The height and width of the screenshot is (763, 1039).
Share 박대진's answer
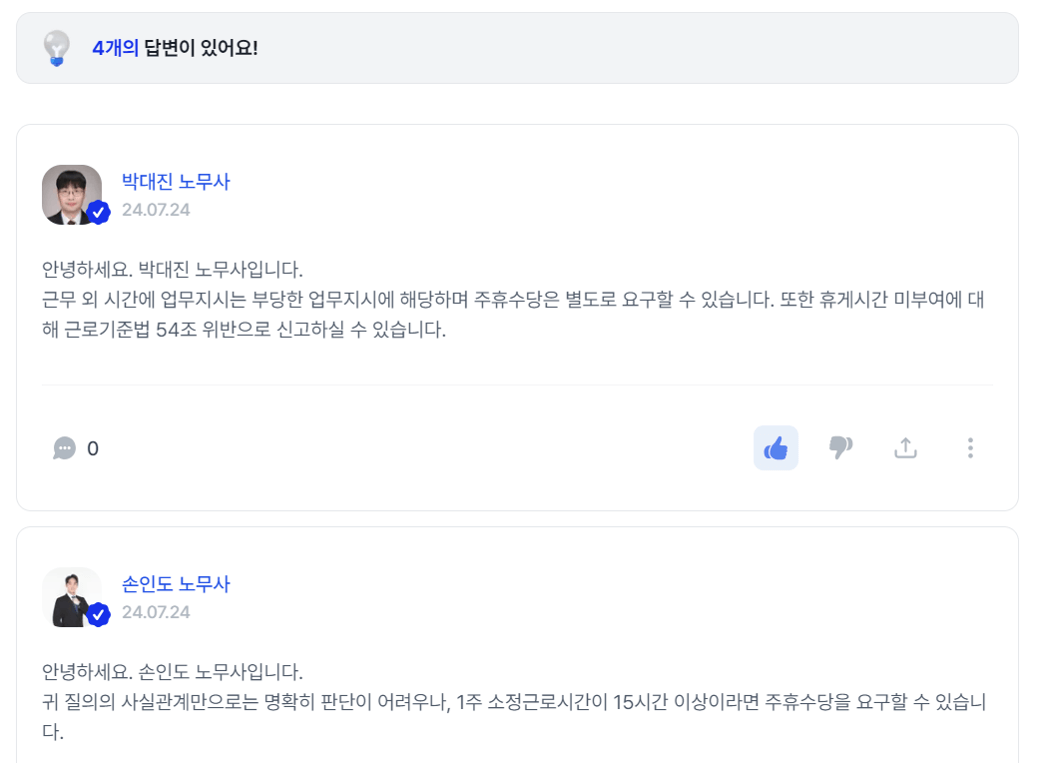point(905,447)
